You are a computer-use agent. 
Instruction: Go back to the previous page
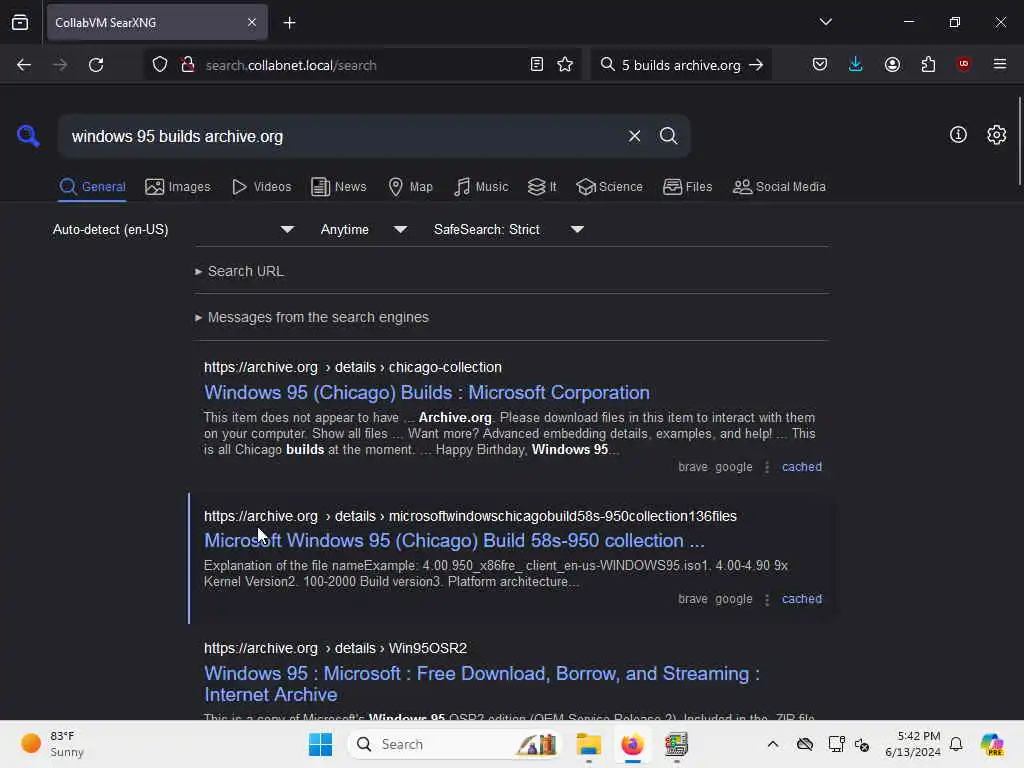(24, 65)
